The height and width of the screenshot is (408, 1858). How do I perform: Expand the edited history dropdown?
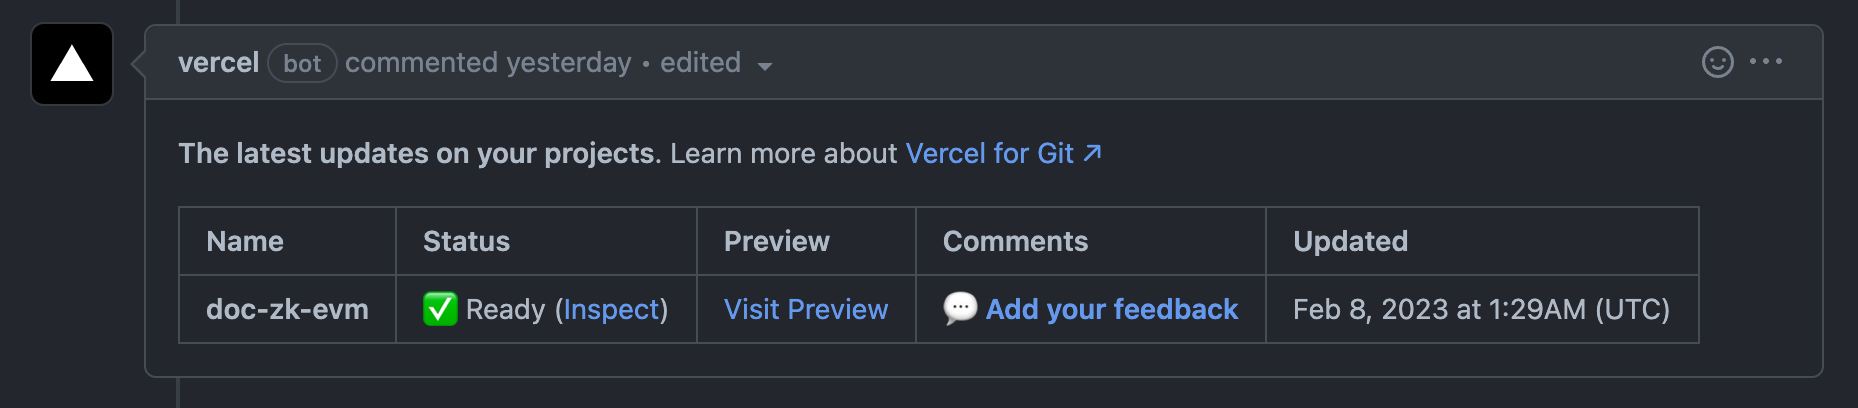click(764, 66)
